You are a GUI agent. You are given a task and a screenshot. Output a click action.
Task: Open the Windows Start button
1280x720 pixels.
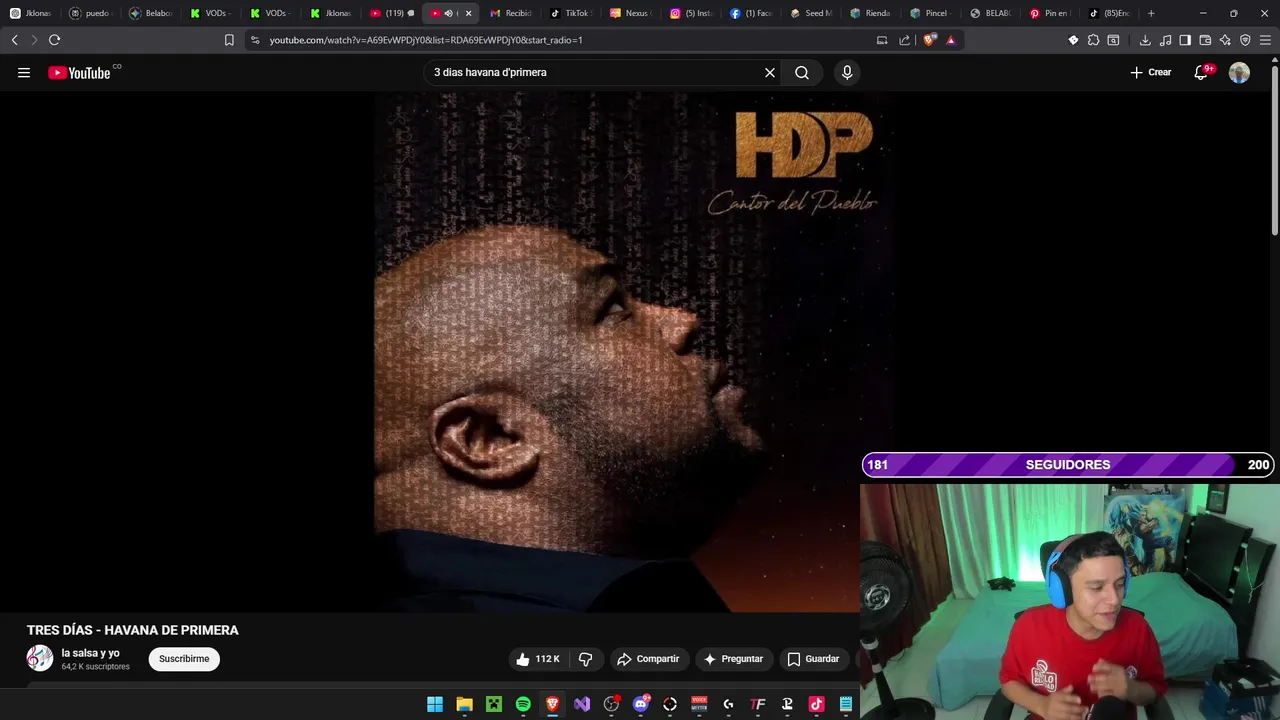point(435,705)
